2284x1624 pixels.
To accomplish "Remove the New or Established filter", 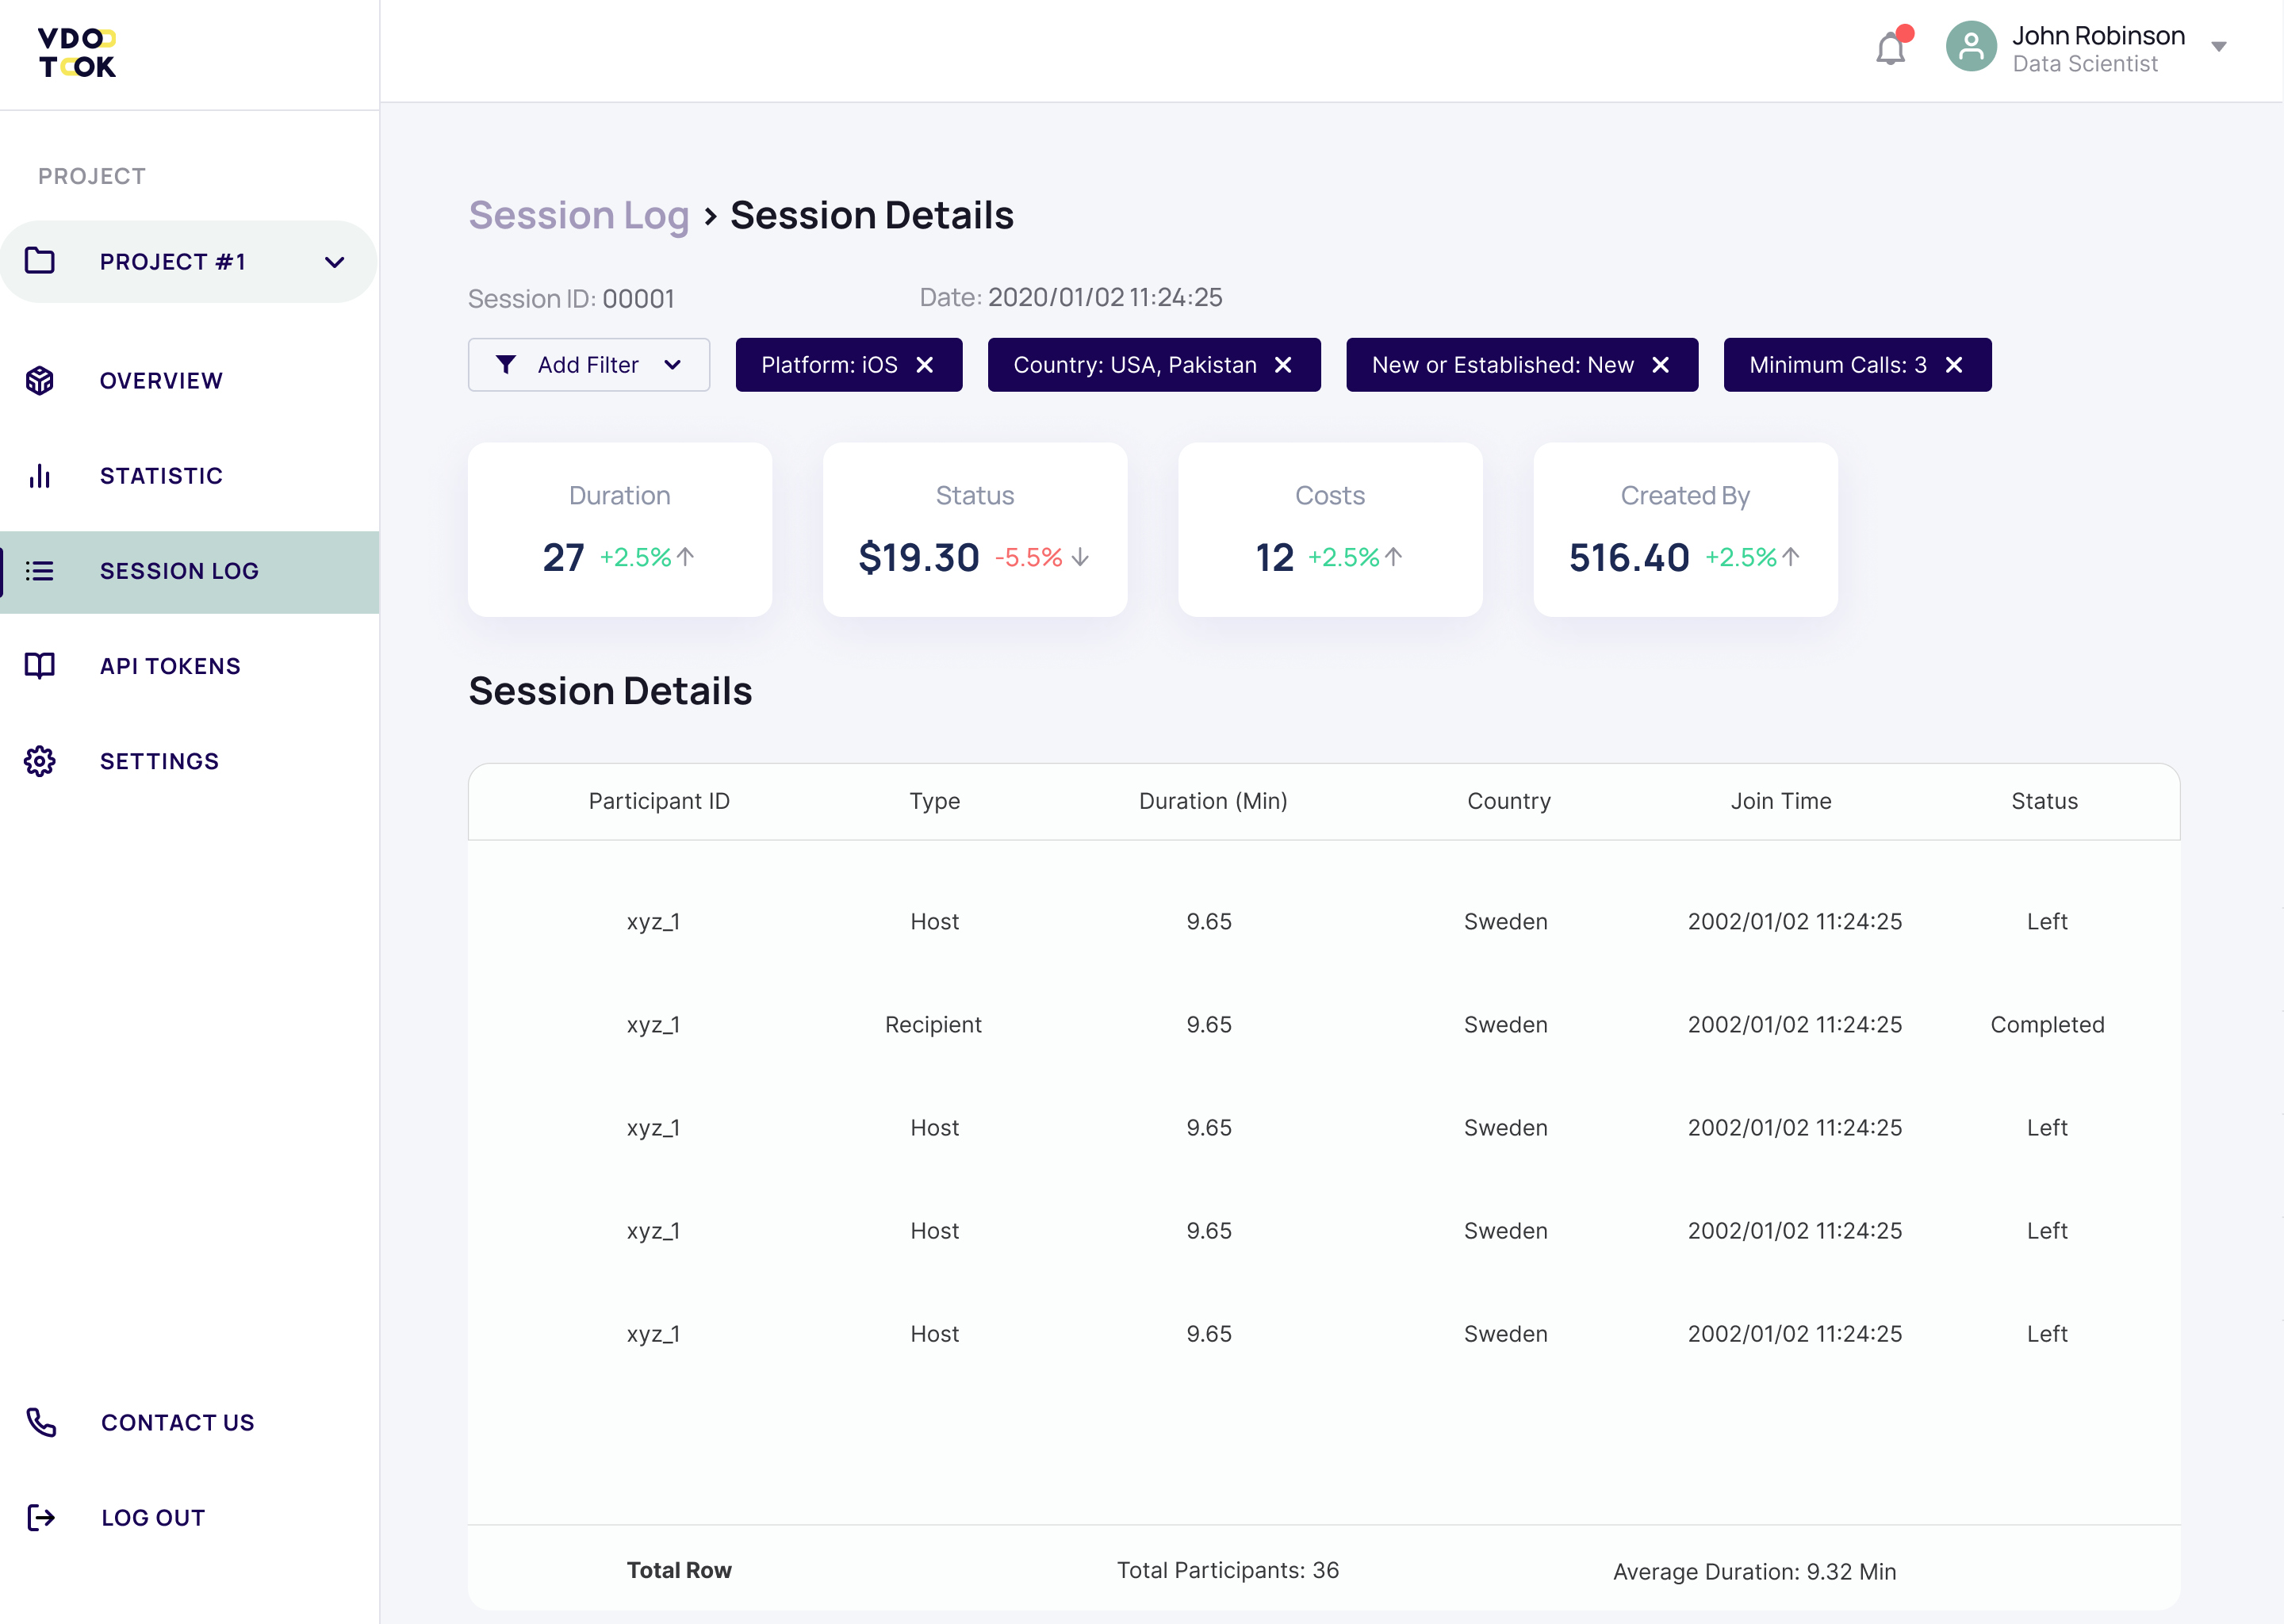I will 1661,365.
